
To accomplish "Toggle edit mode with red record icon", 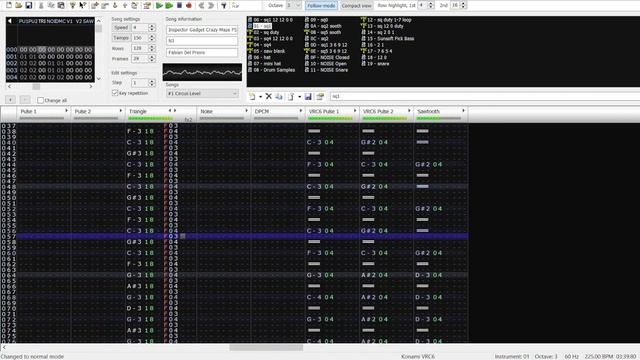I will (189, 5).
